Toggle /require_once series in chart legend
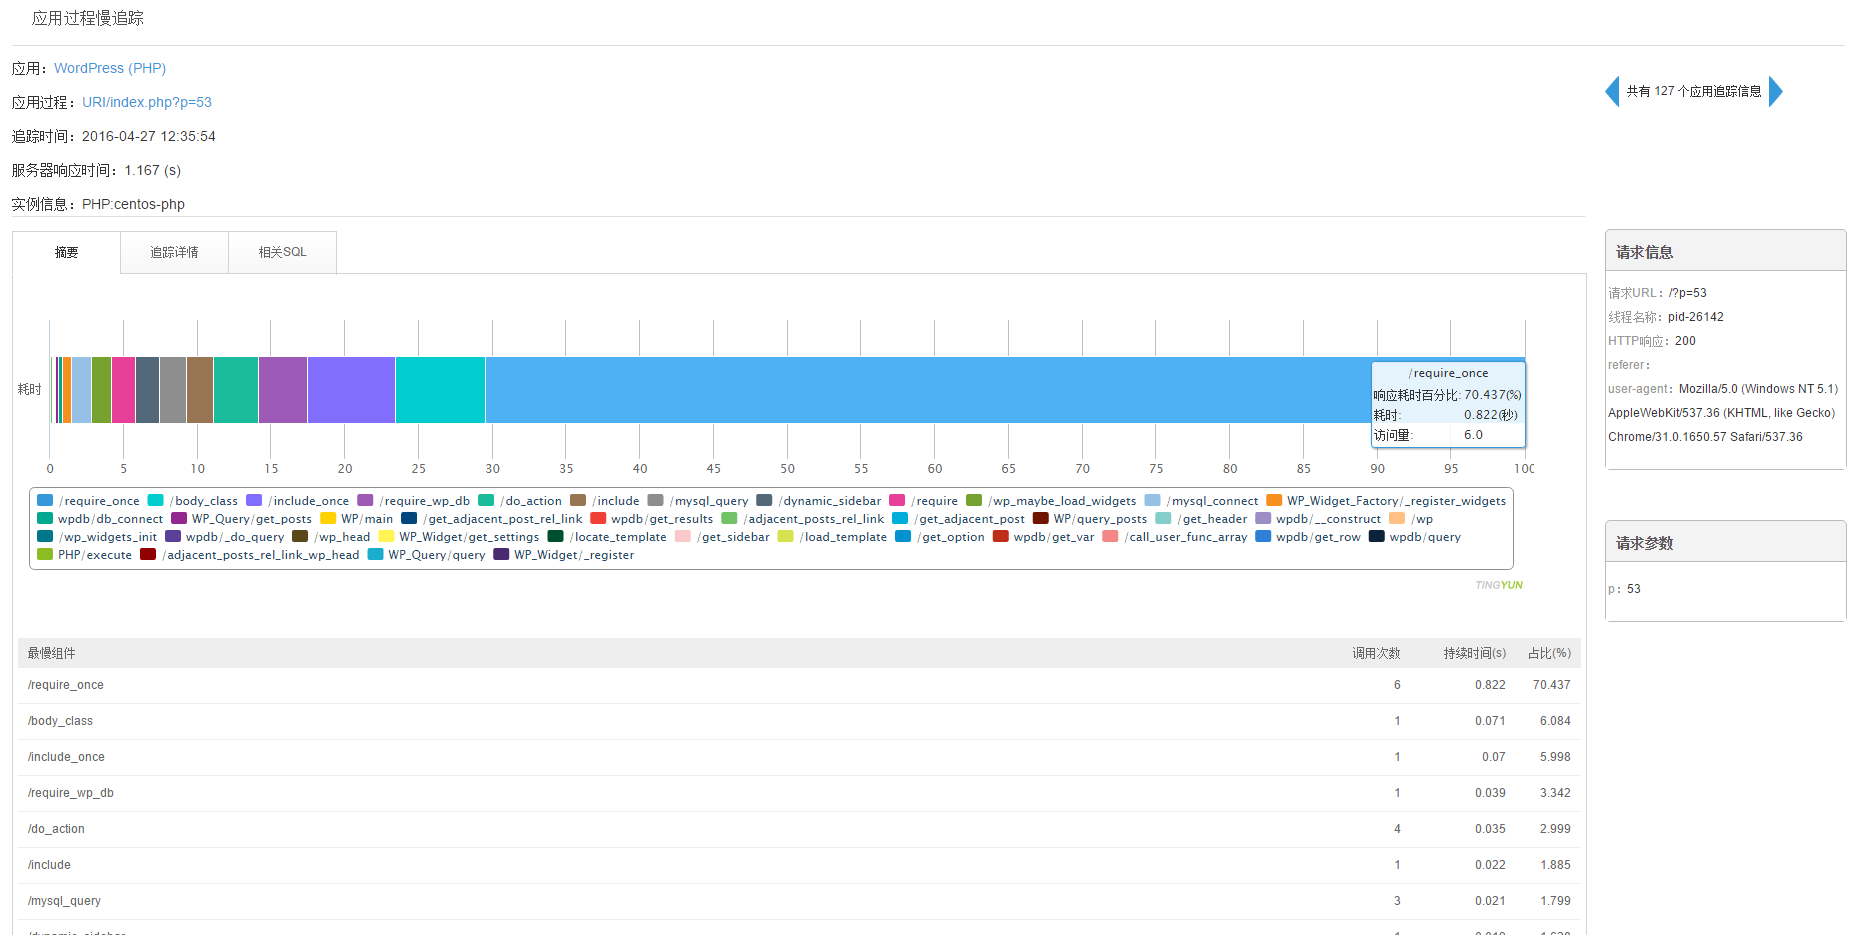 click(x=88, y=501)
